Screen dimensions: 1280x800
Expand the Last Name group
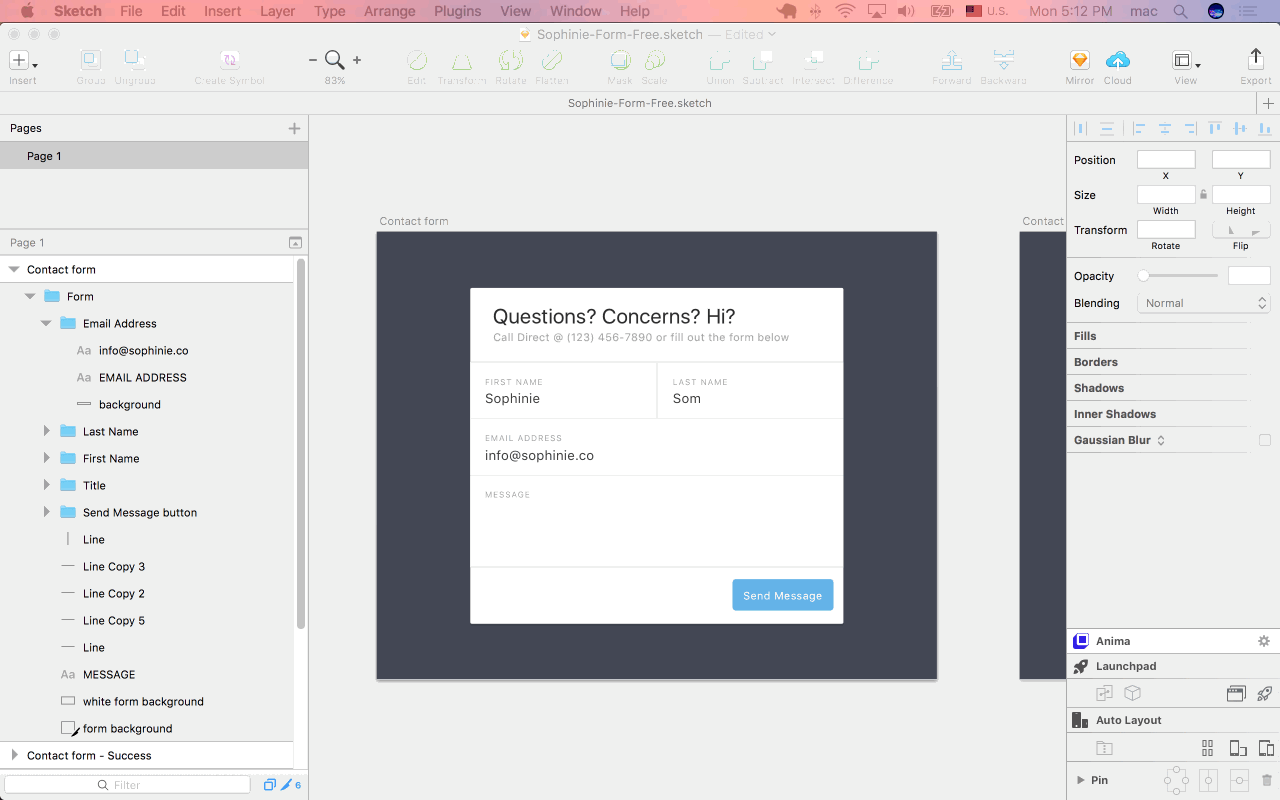[x=46, y=431]
